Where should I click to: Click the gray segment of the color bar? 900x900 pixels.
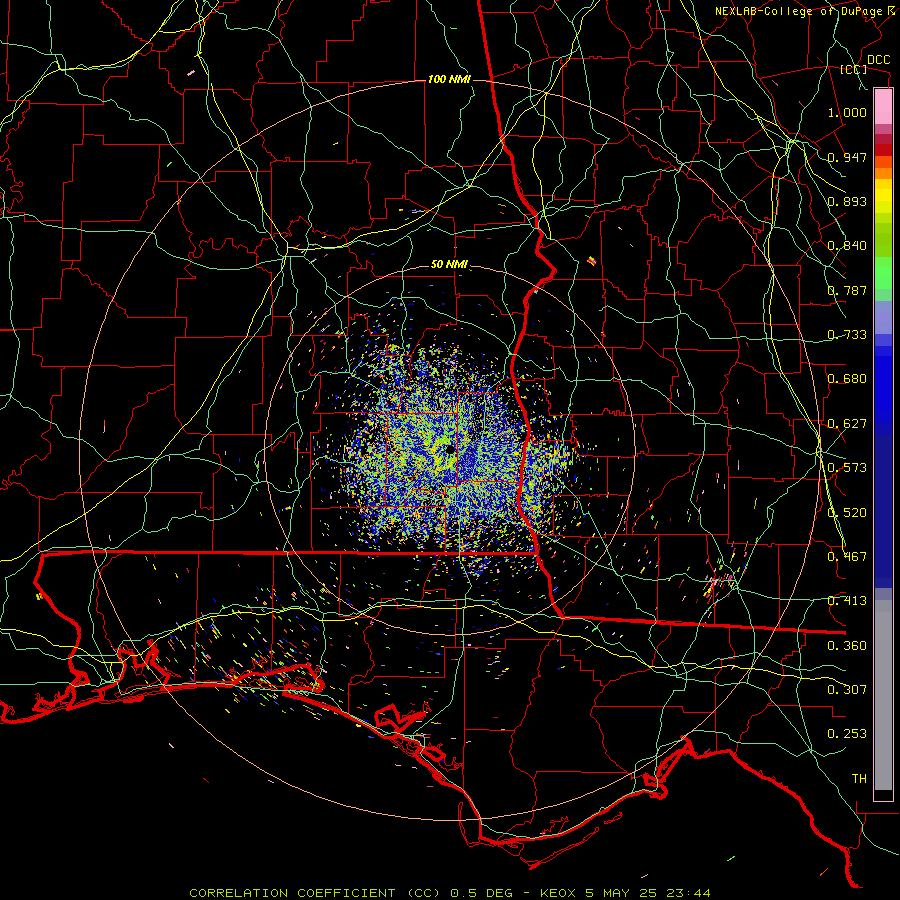point(883,695)
